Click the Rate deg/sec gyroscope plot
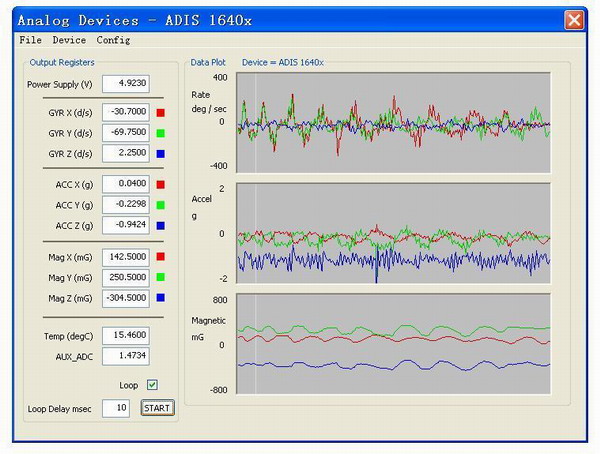Screen dimensions: 600x454 [394, 122]
